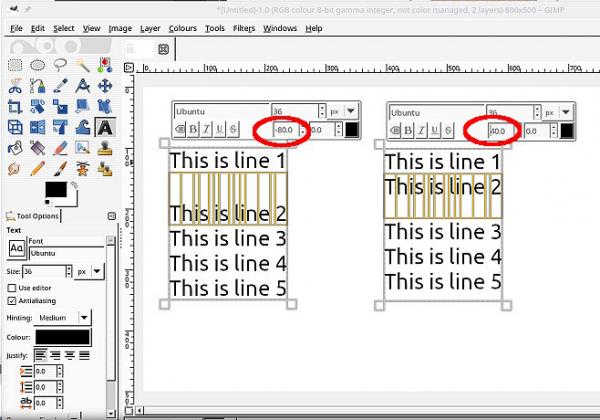Activate the Move tool

[105, 86]
